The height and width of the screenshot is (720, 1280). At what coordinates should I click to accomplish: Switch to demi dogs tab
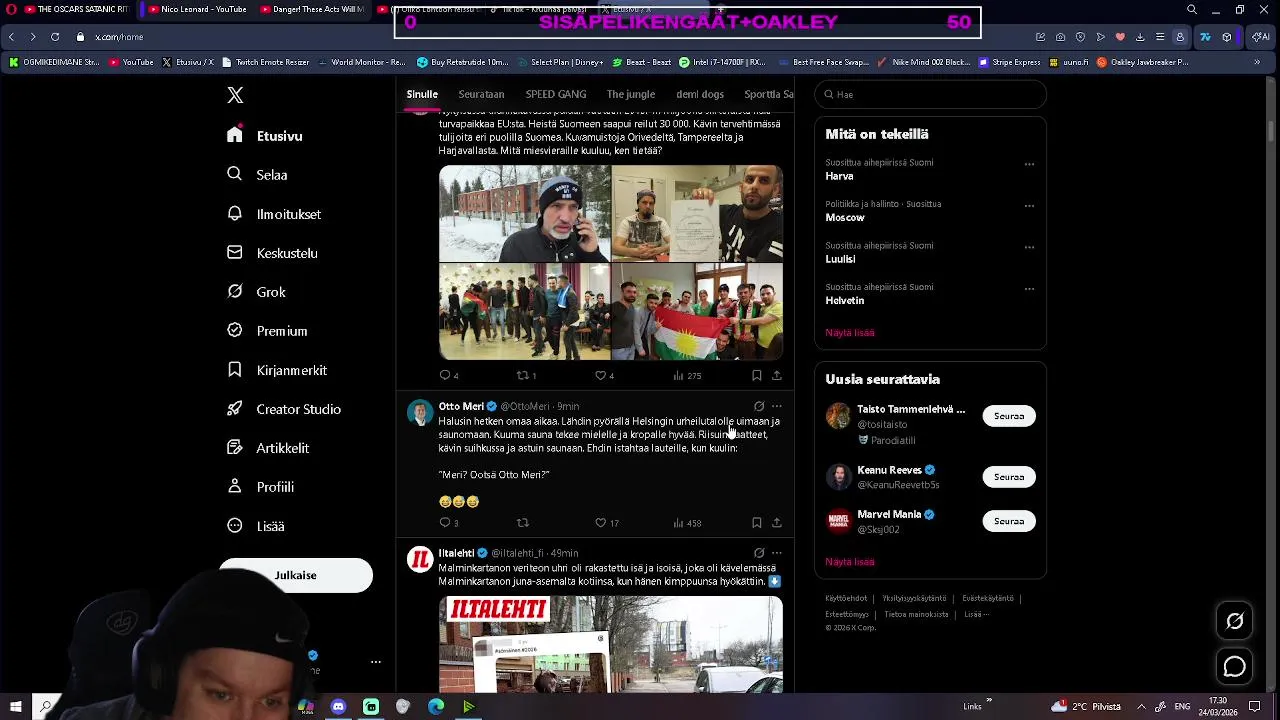[700, 94]
